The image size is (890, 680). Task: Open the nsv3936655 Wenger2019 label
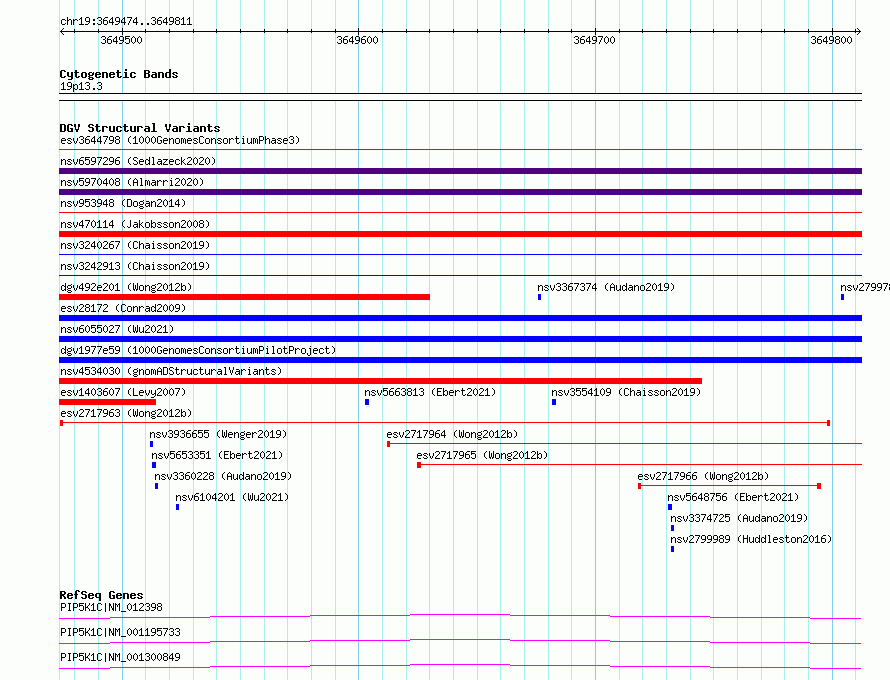(218, 434)
